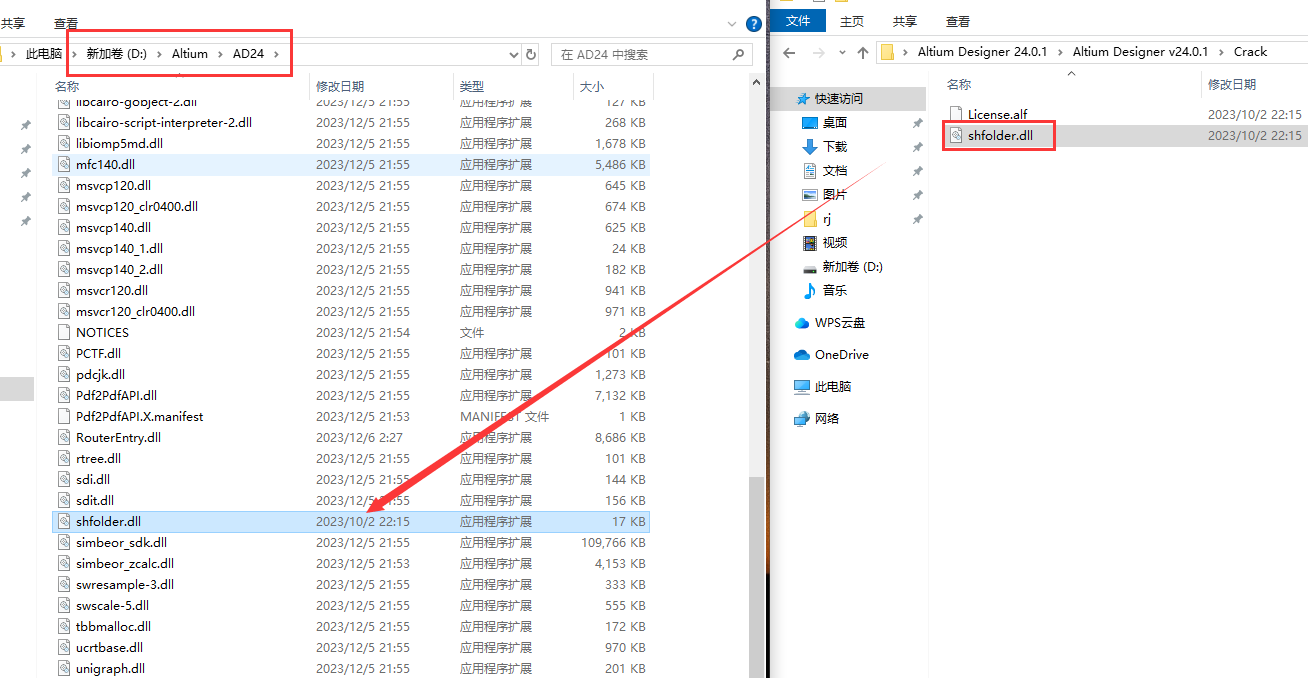Select the file named msvcp140_1.dll

coord(119,248)
